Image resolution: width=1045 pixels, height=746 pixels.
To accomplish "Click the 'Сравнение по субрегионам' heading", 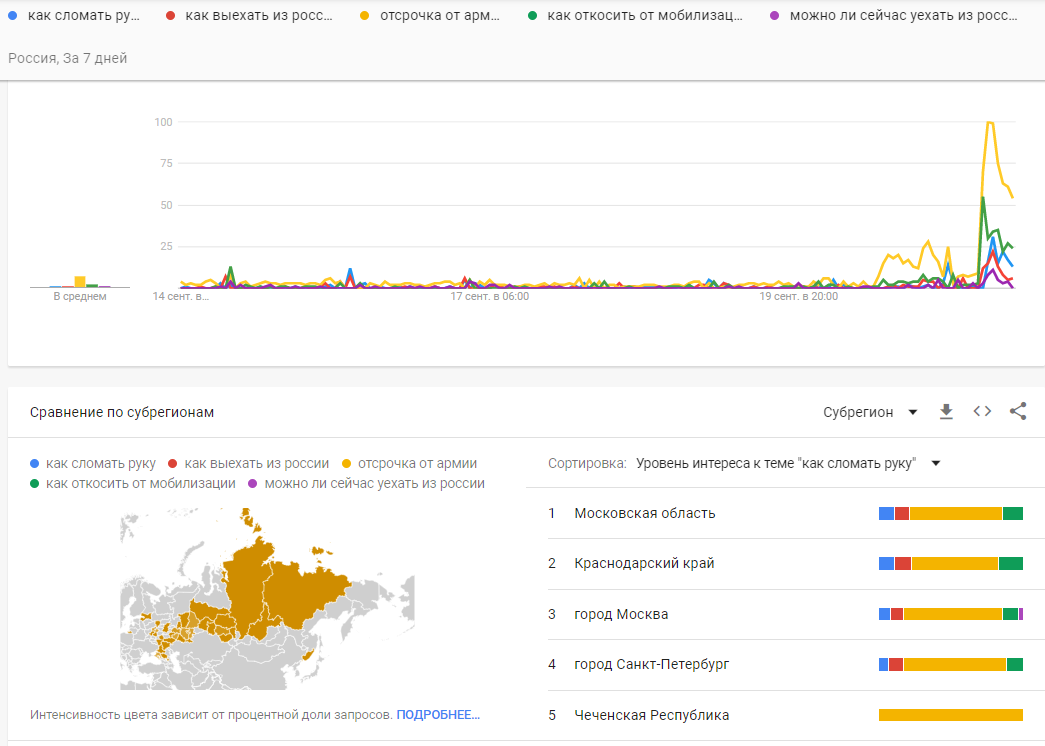I will coord(122,412).
